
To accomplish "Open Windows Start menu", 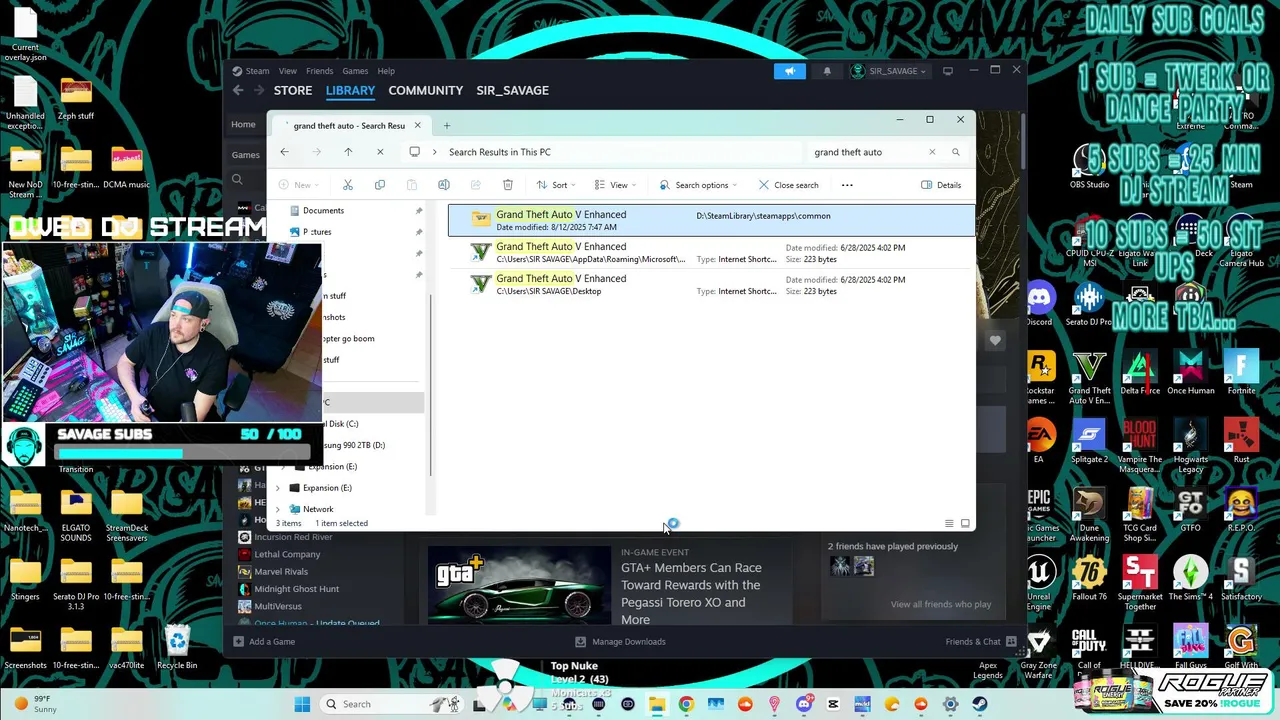I will [x=302, y=704].
